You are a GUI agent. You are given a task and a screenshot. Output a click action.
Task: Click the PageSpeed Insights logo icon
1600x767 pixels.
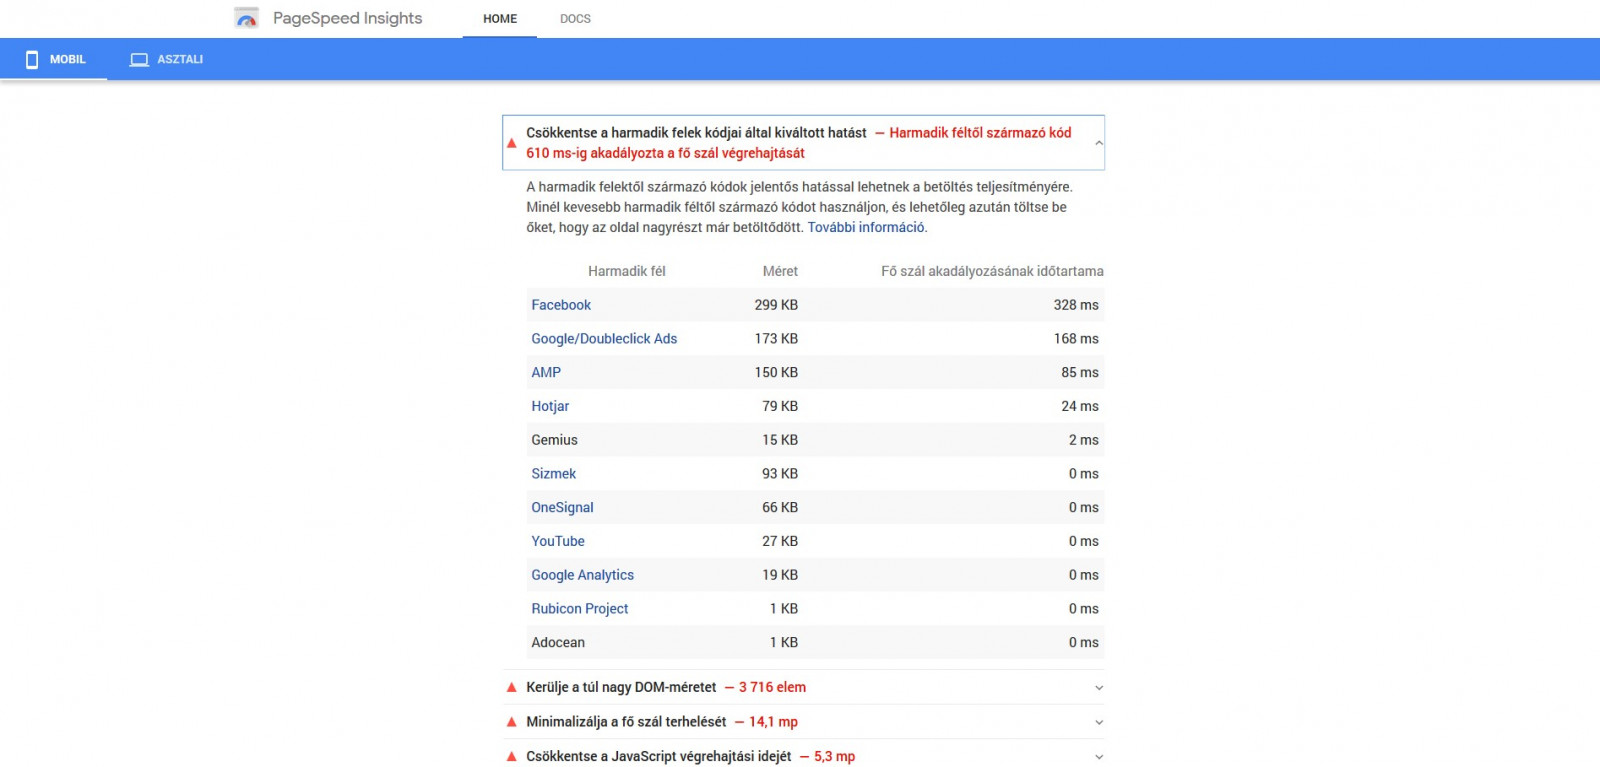coord(246,18)
